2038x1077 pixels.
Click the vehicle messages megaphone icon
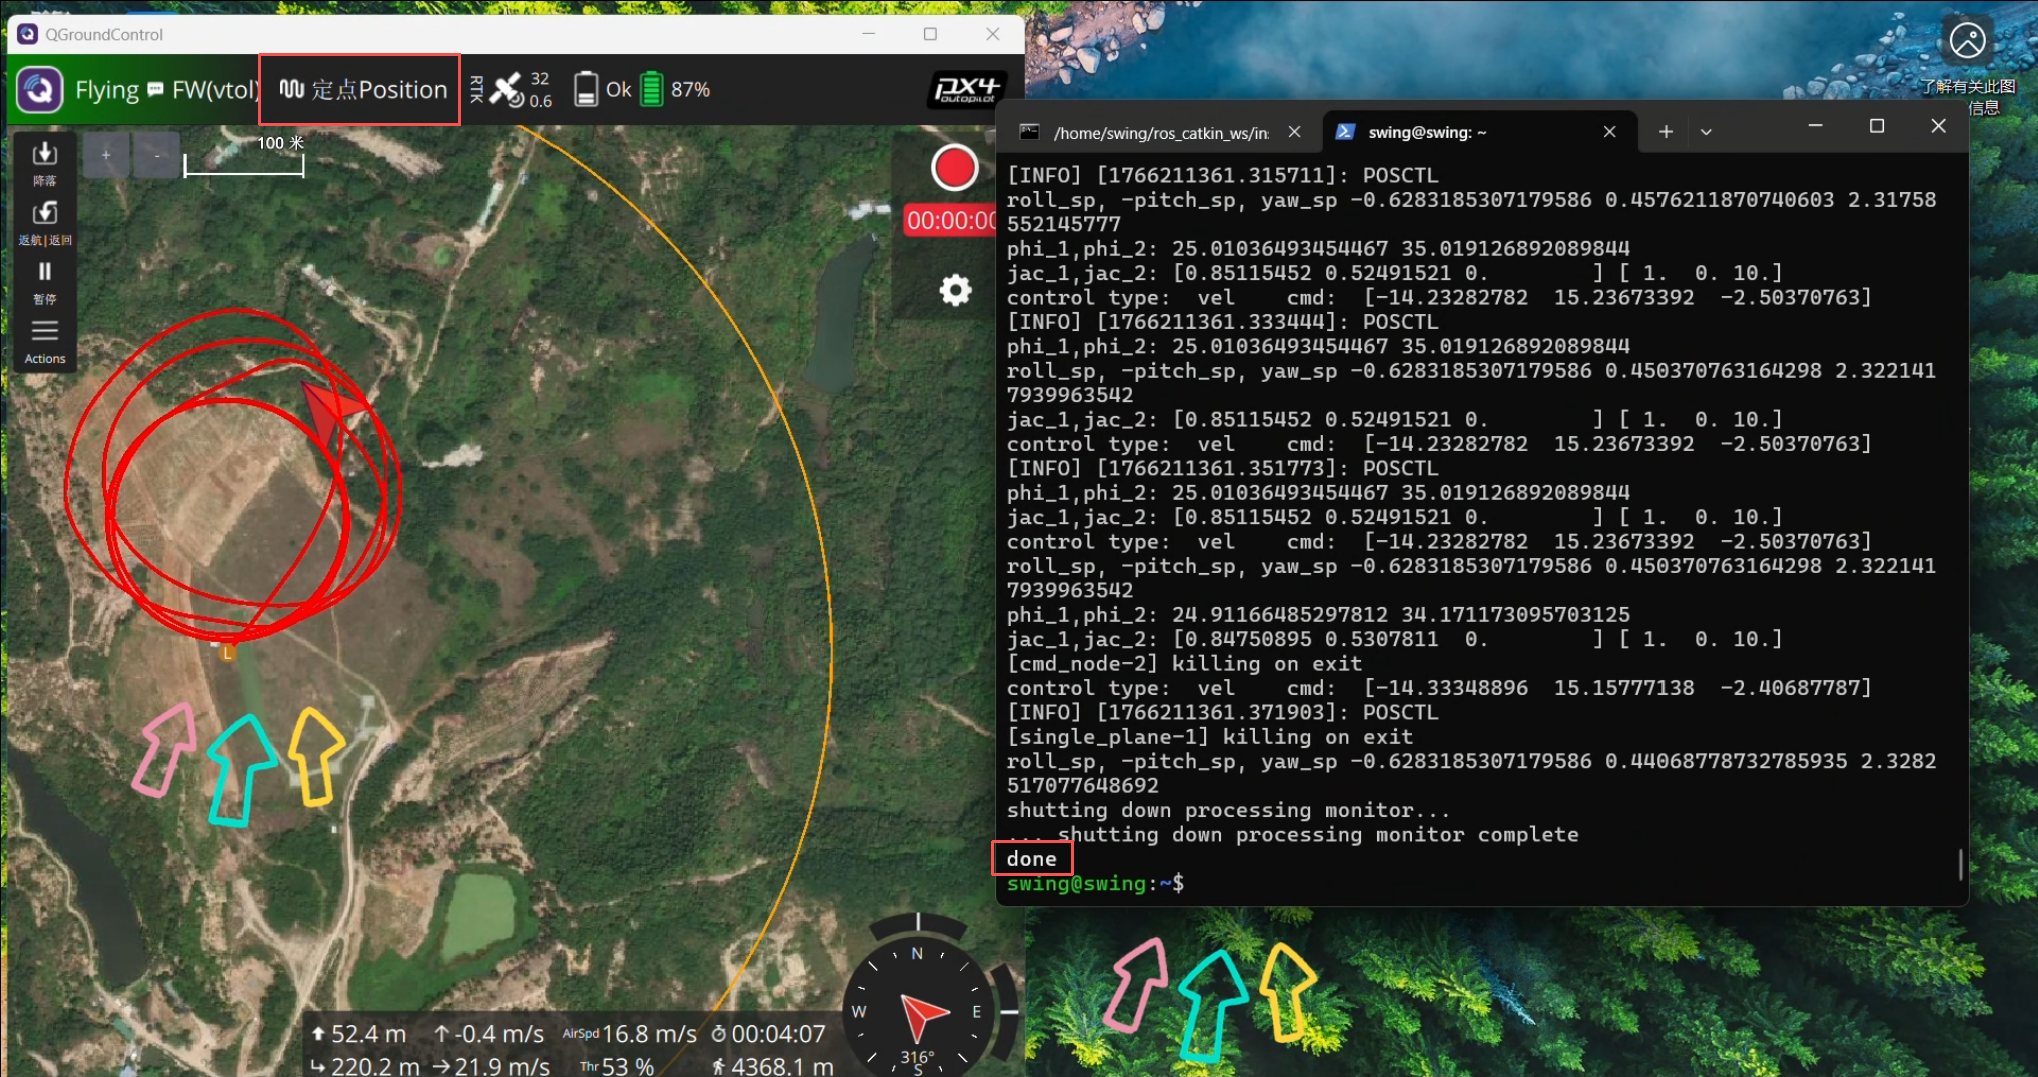pyautogui.click(x=155, y=89)
